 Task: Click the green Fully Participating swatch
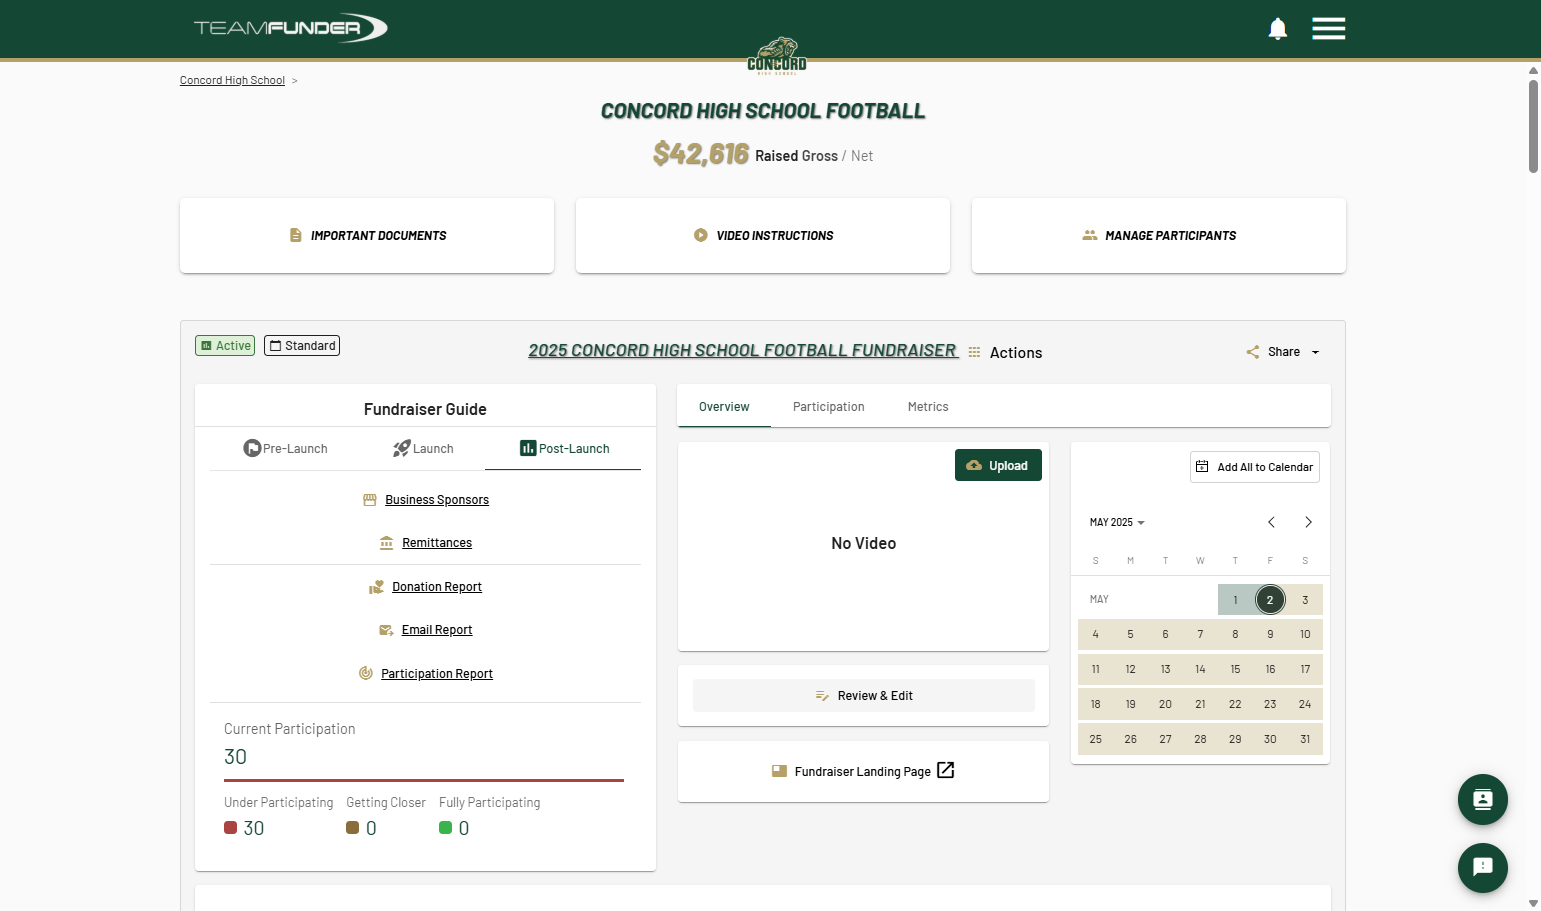pyautogui.click(x=445, y=828)
